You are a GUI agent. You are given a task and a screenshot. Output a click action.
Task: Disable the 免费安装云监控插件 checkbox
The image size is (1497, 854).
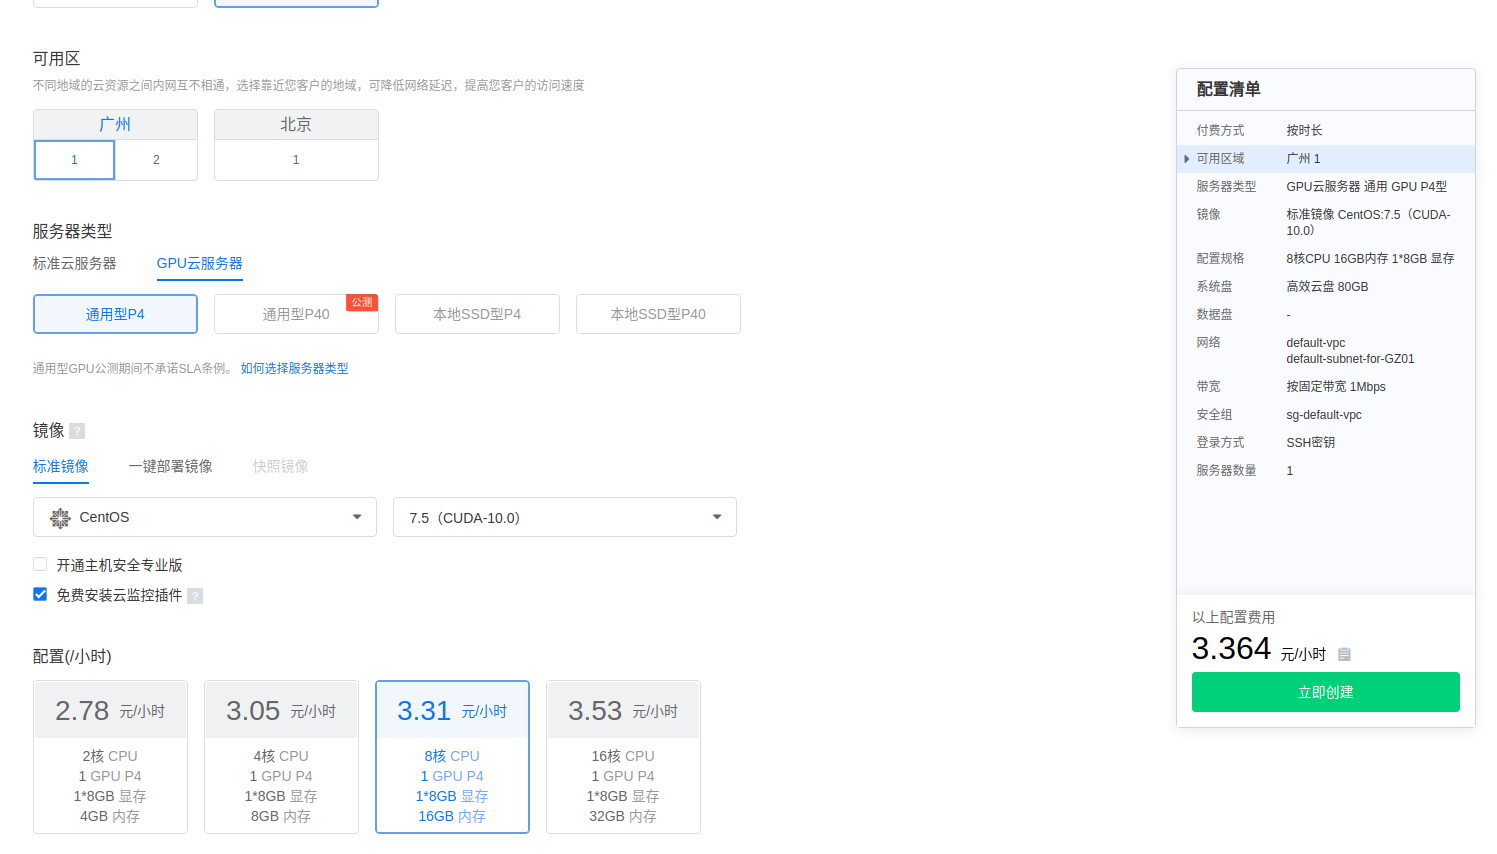39,593
